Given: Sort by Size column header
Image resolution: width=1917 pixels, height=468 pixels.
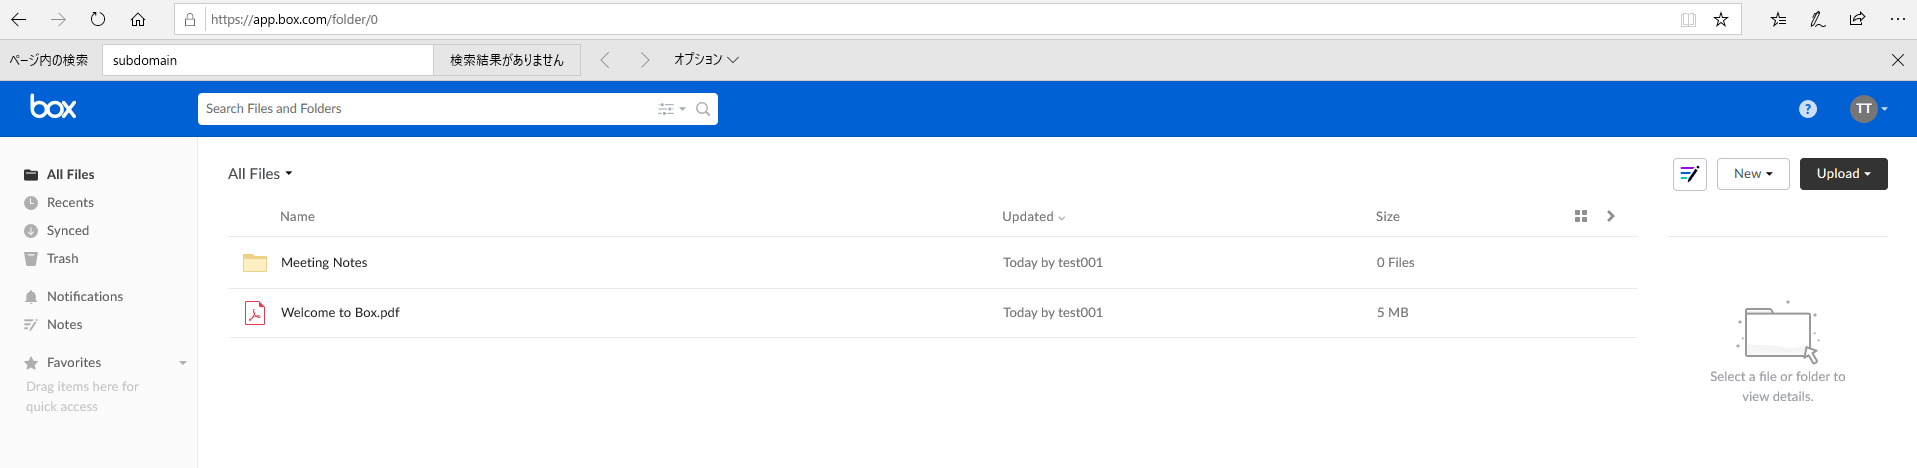Looking at the screenshot, I should coord(1387,217).
